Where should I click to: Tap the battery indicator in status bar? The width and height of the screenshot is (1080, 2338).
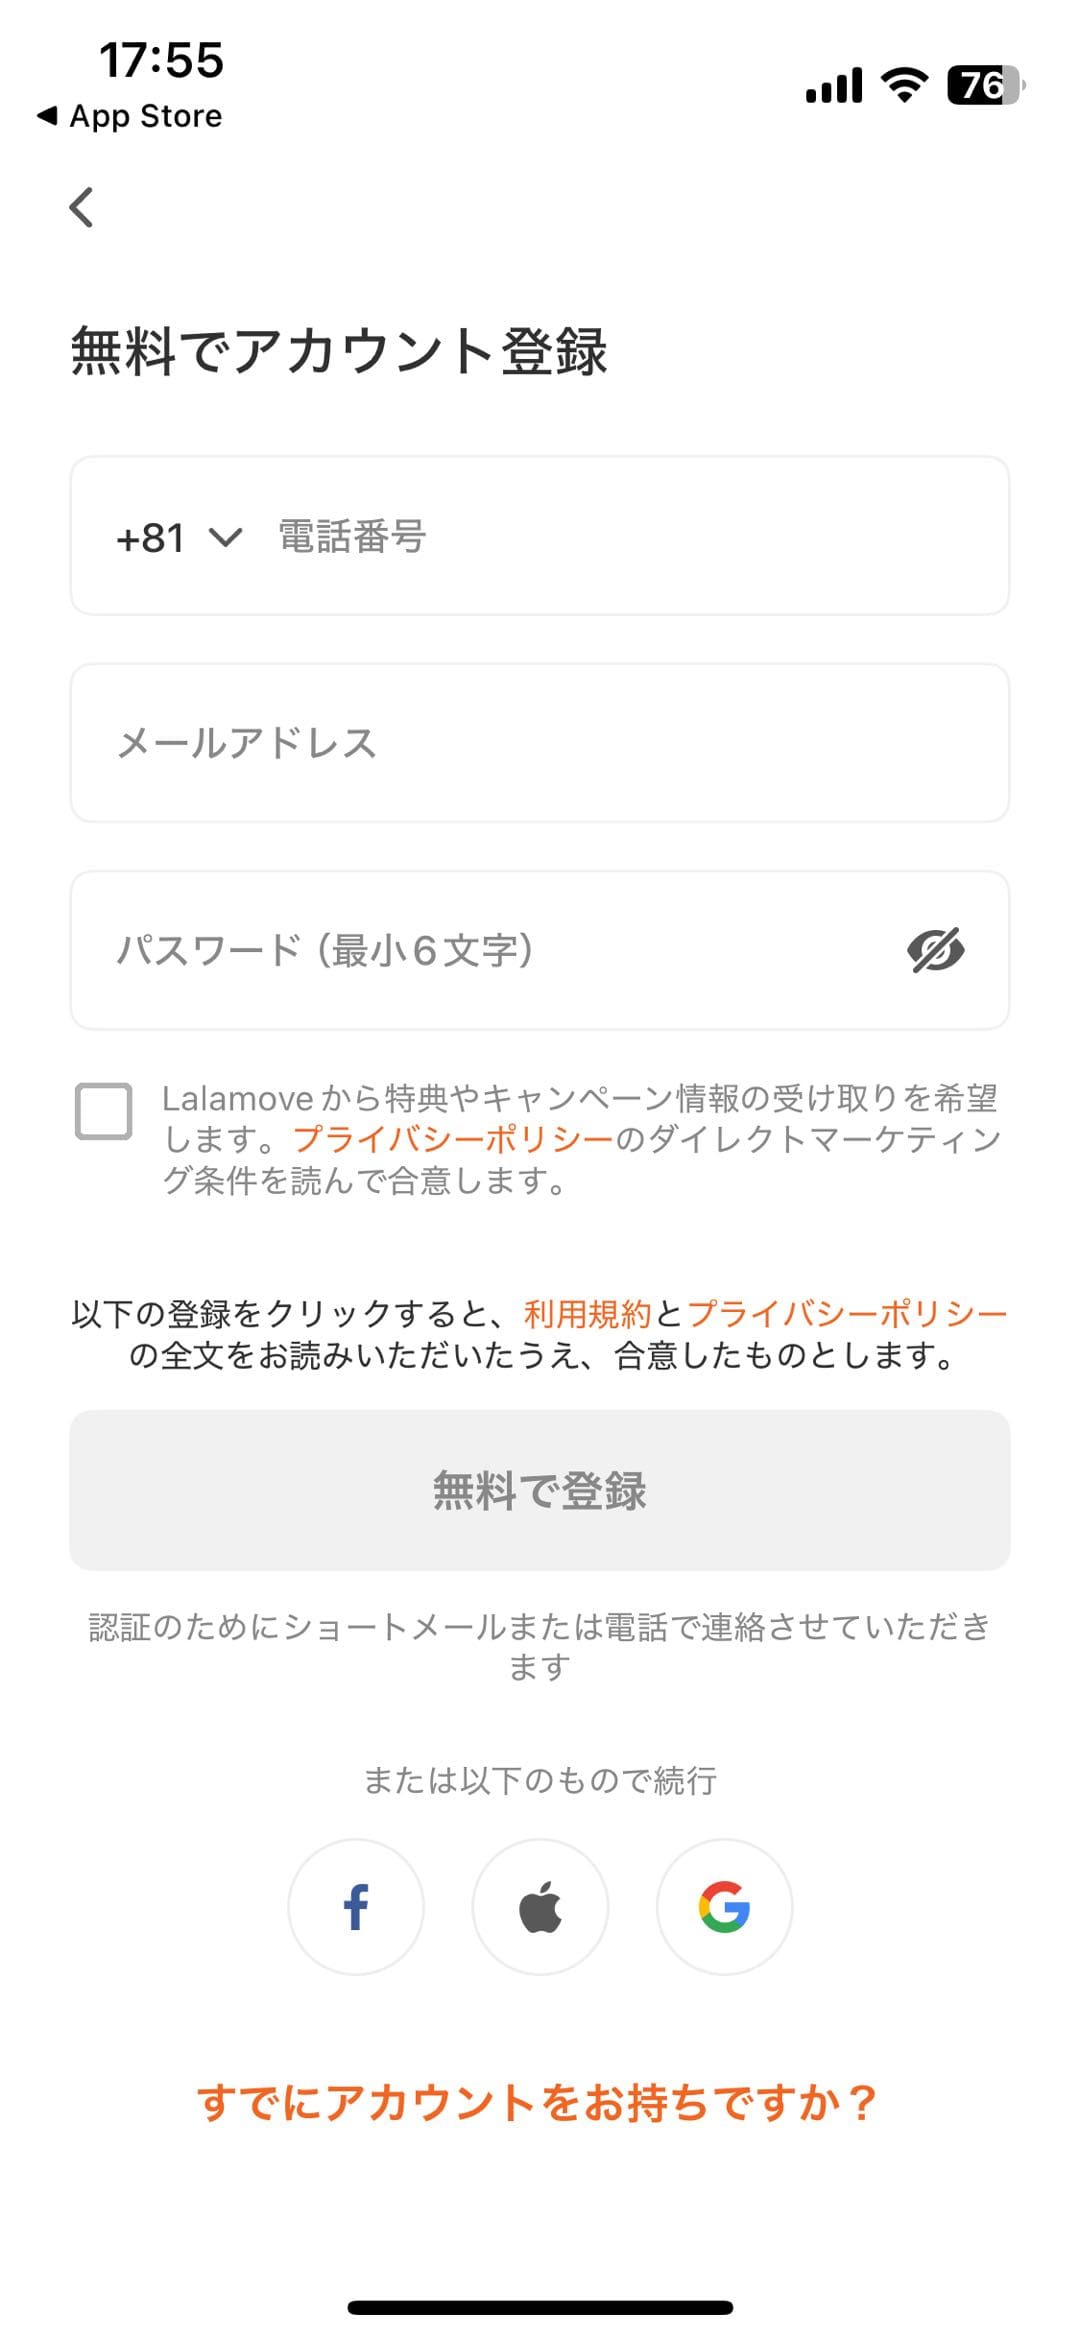click(x=986, y=85)
